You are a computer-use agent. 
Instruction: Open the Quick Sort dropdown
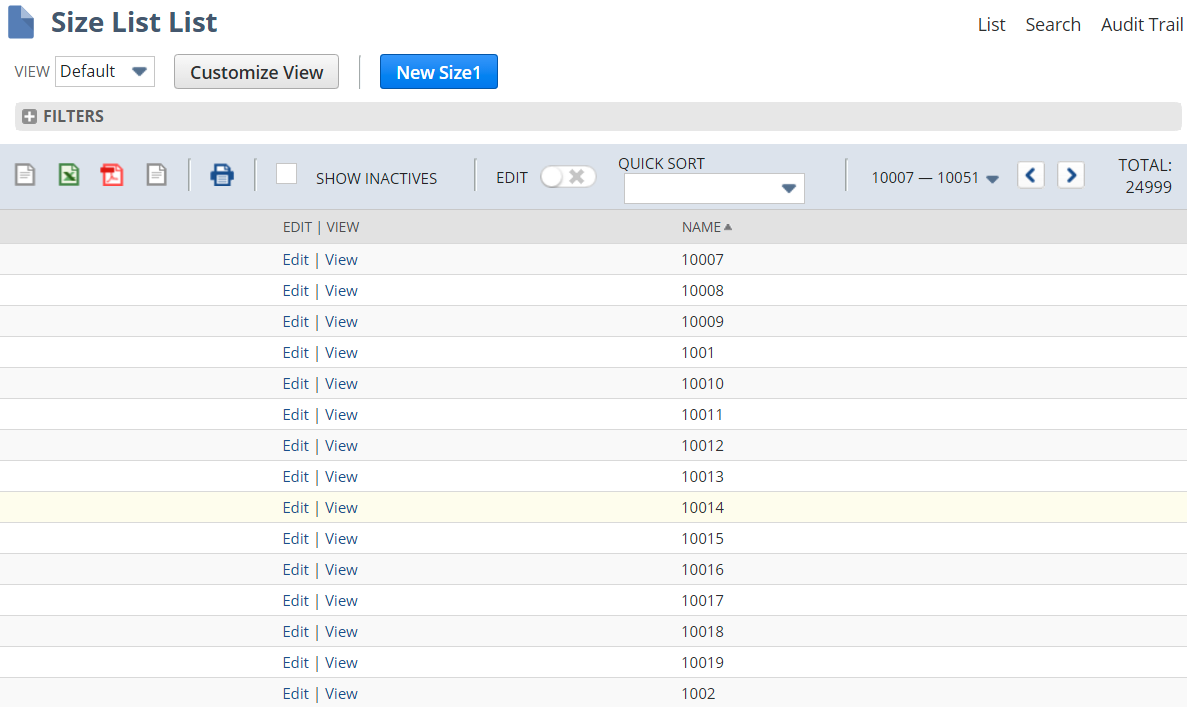(x=714, y=188)
